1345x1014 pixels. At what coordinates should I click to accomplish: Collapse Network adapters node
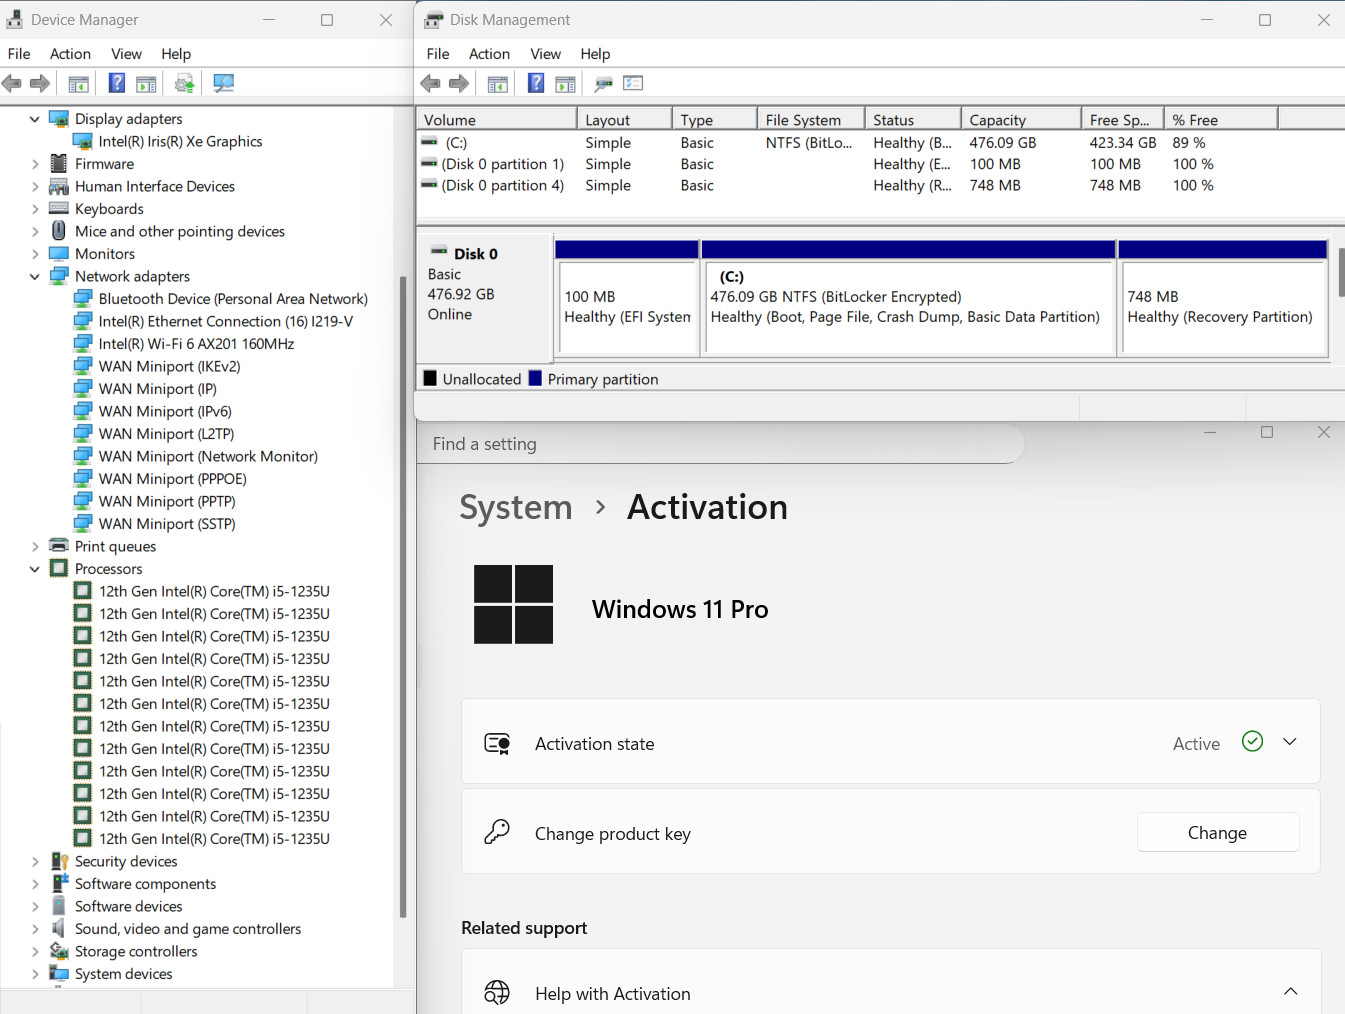tap(34, 276)
